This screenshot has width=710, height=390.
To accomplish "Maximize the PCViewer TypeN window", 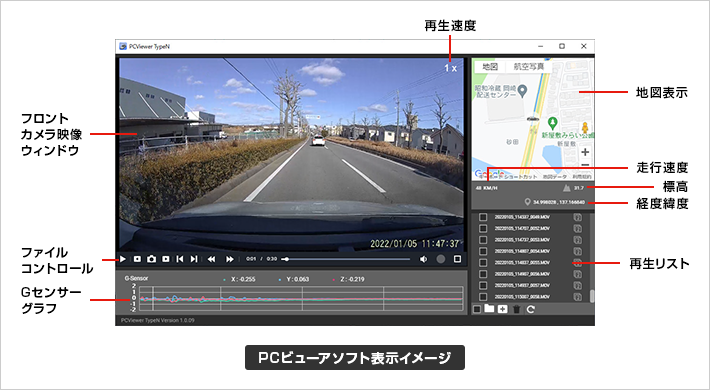I will point(562,46).
